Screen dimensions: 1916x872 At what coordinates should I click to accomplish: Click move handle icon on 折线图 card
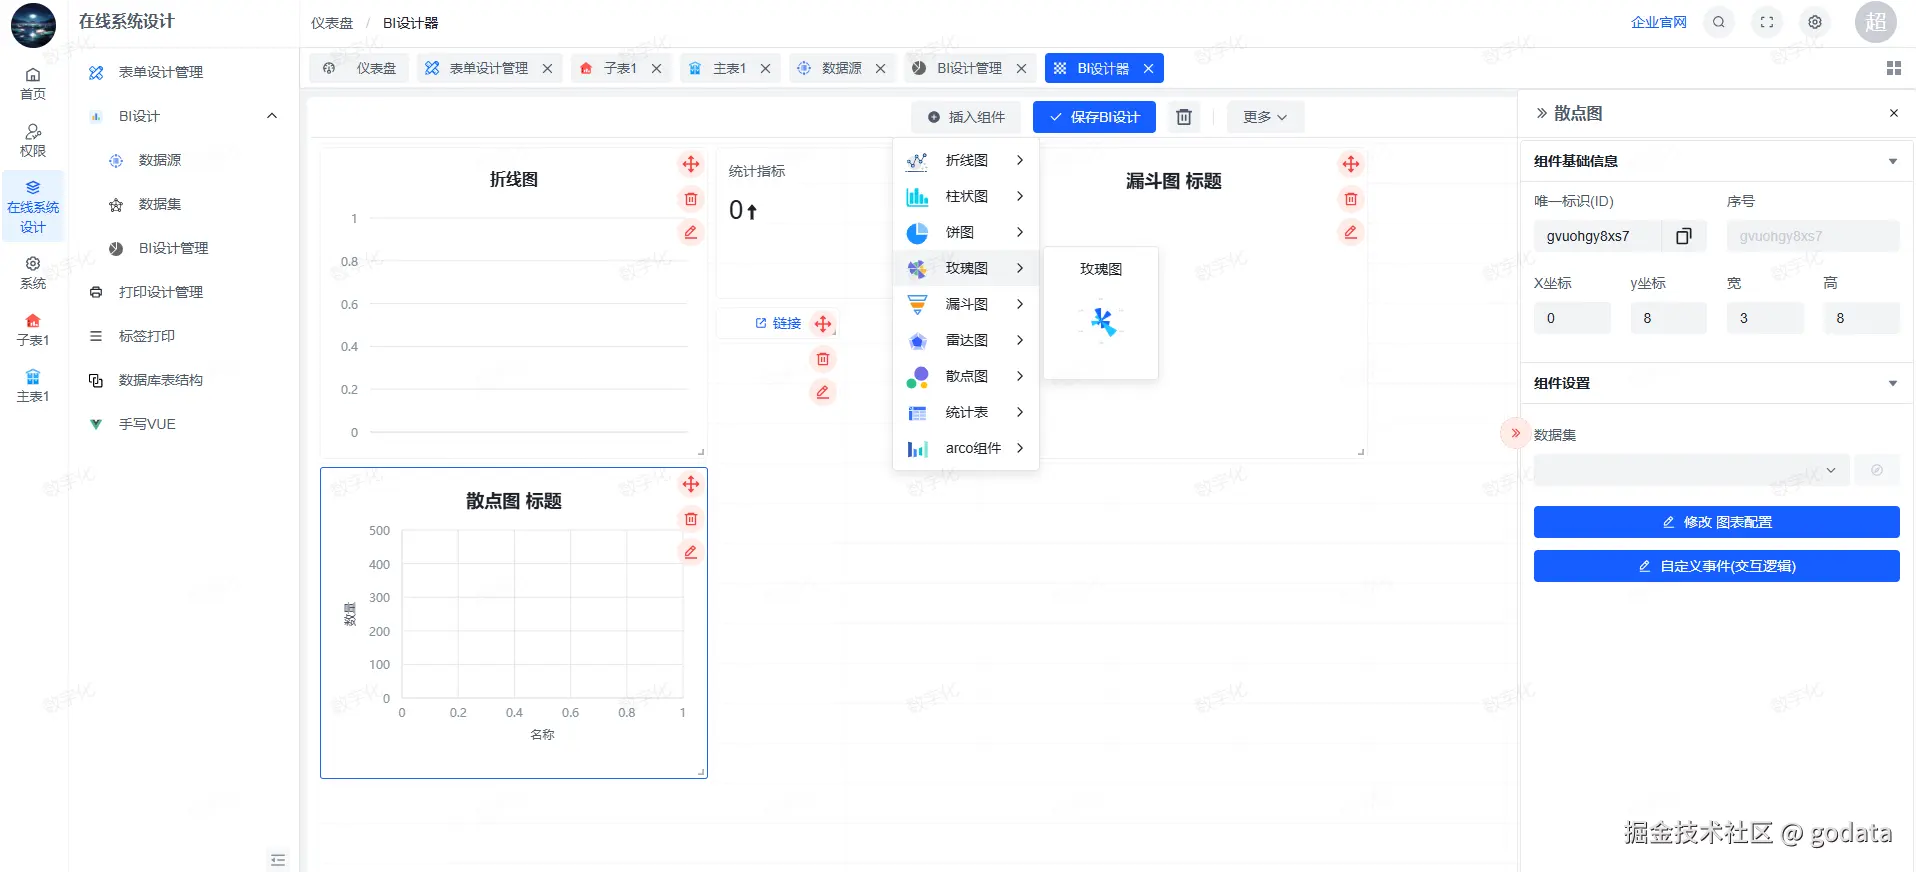[x=691, y=164]
